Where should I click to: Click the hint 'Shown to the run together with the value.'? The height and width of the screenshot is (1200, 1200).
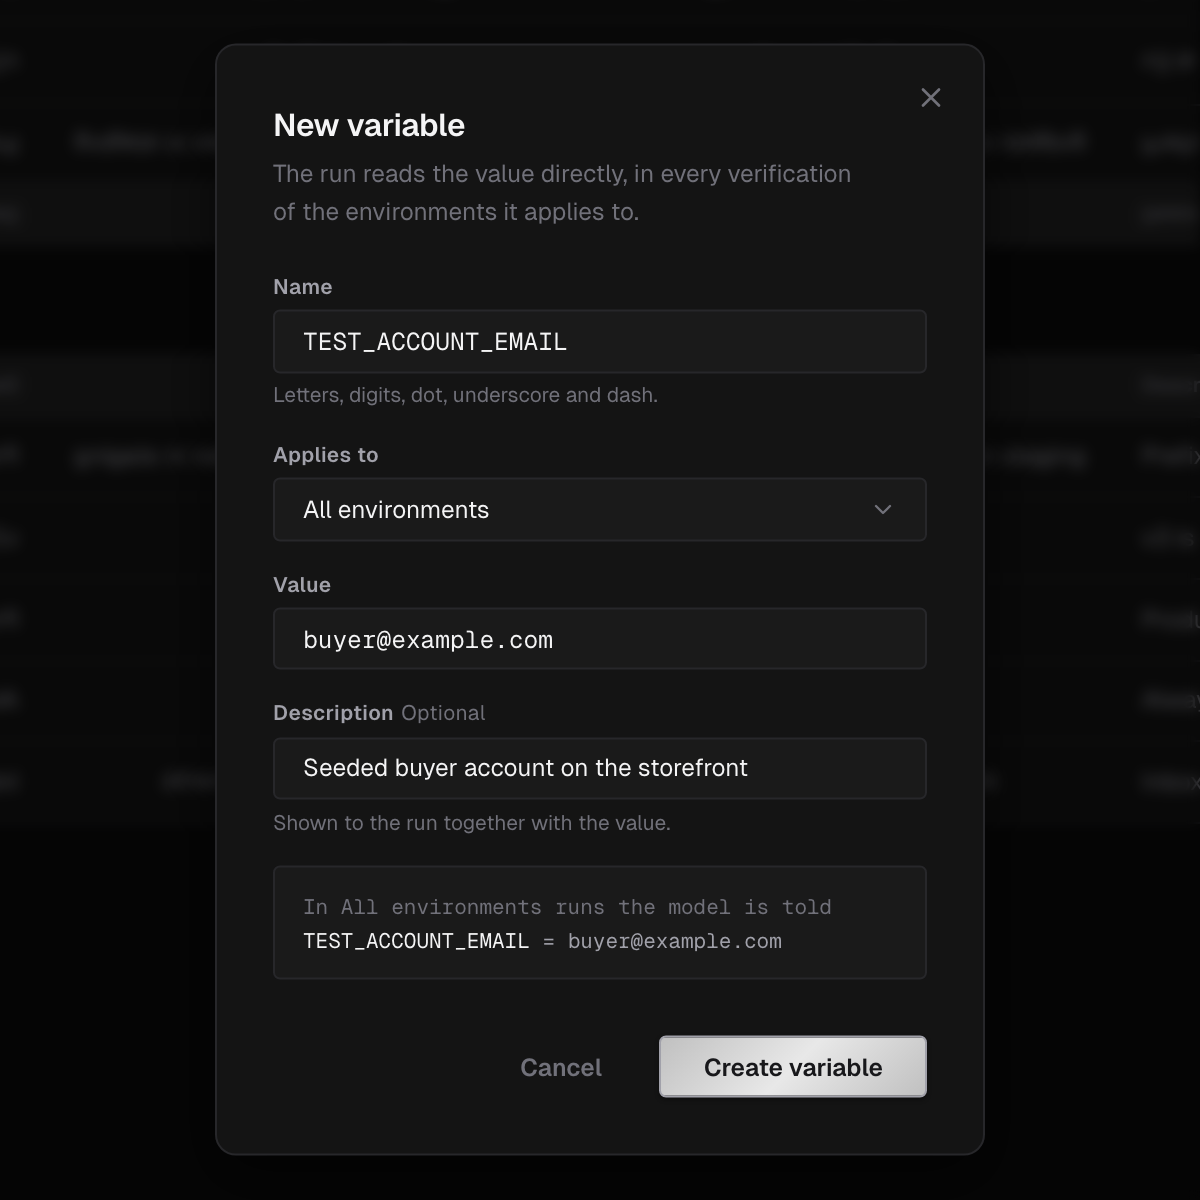(472, 823)
